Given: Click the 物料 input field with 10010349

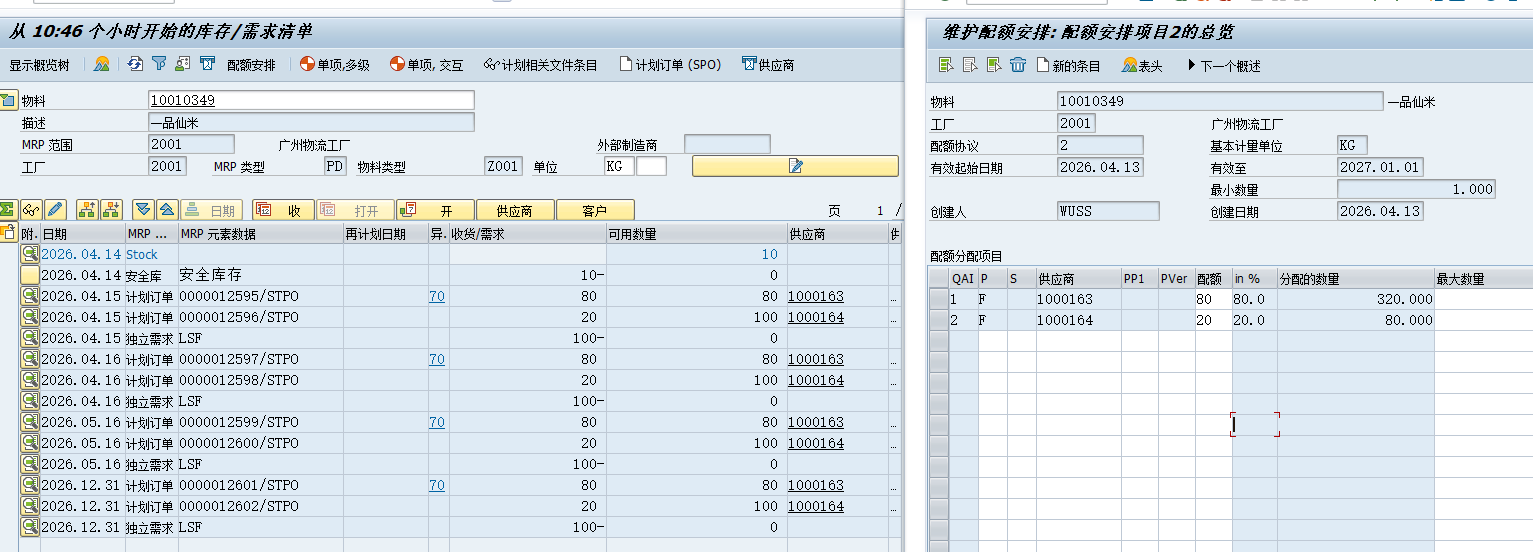Looking at the screenshot, I should (x=311, y=100).
